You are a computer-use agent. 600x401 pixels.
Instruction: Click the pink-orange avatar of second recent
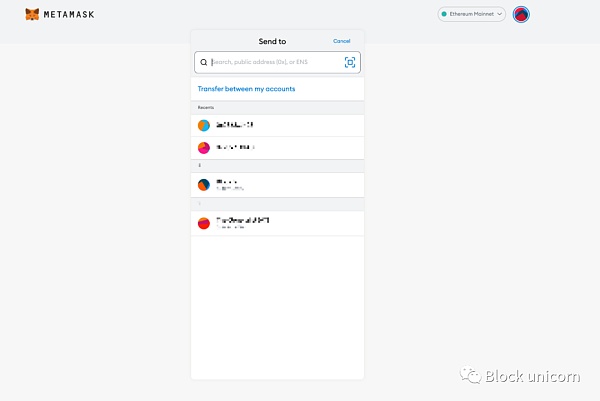204,147
